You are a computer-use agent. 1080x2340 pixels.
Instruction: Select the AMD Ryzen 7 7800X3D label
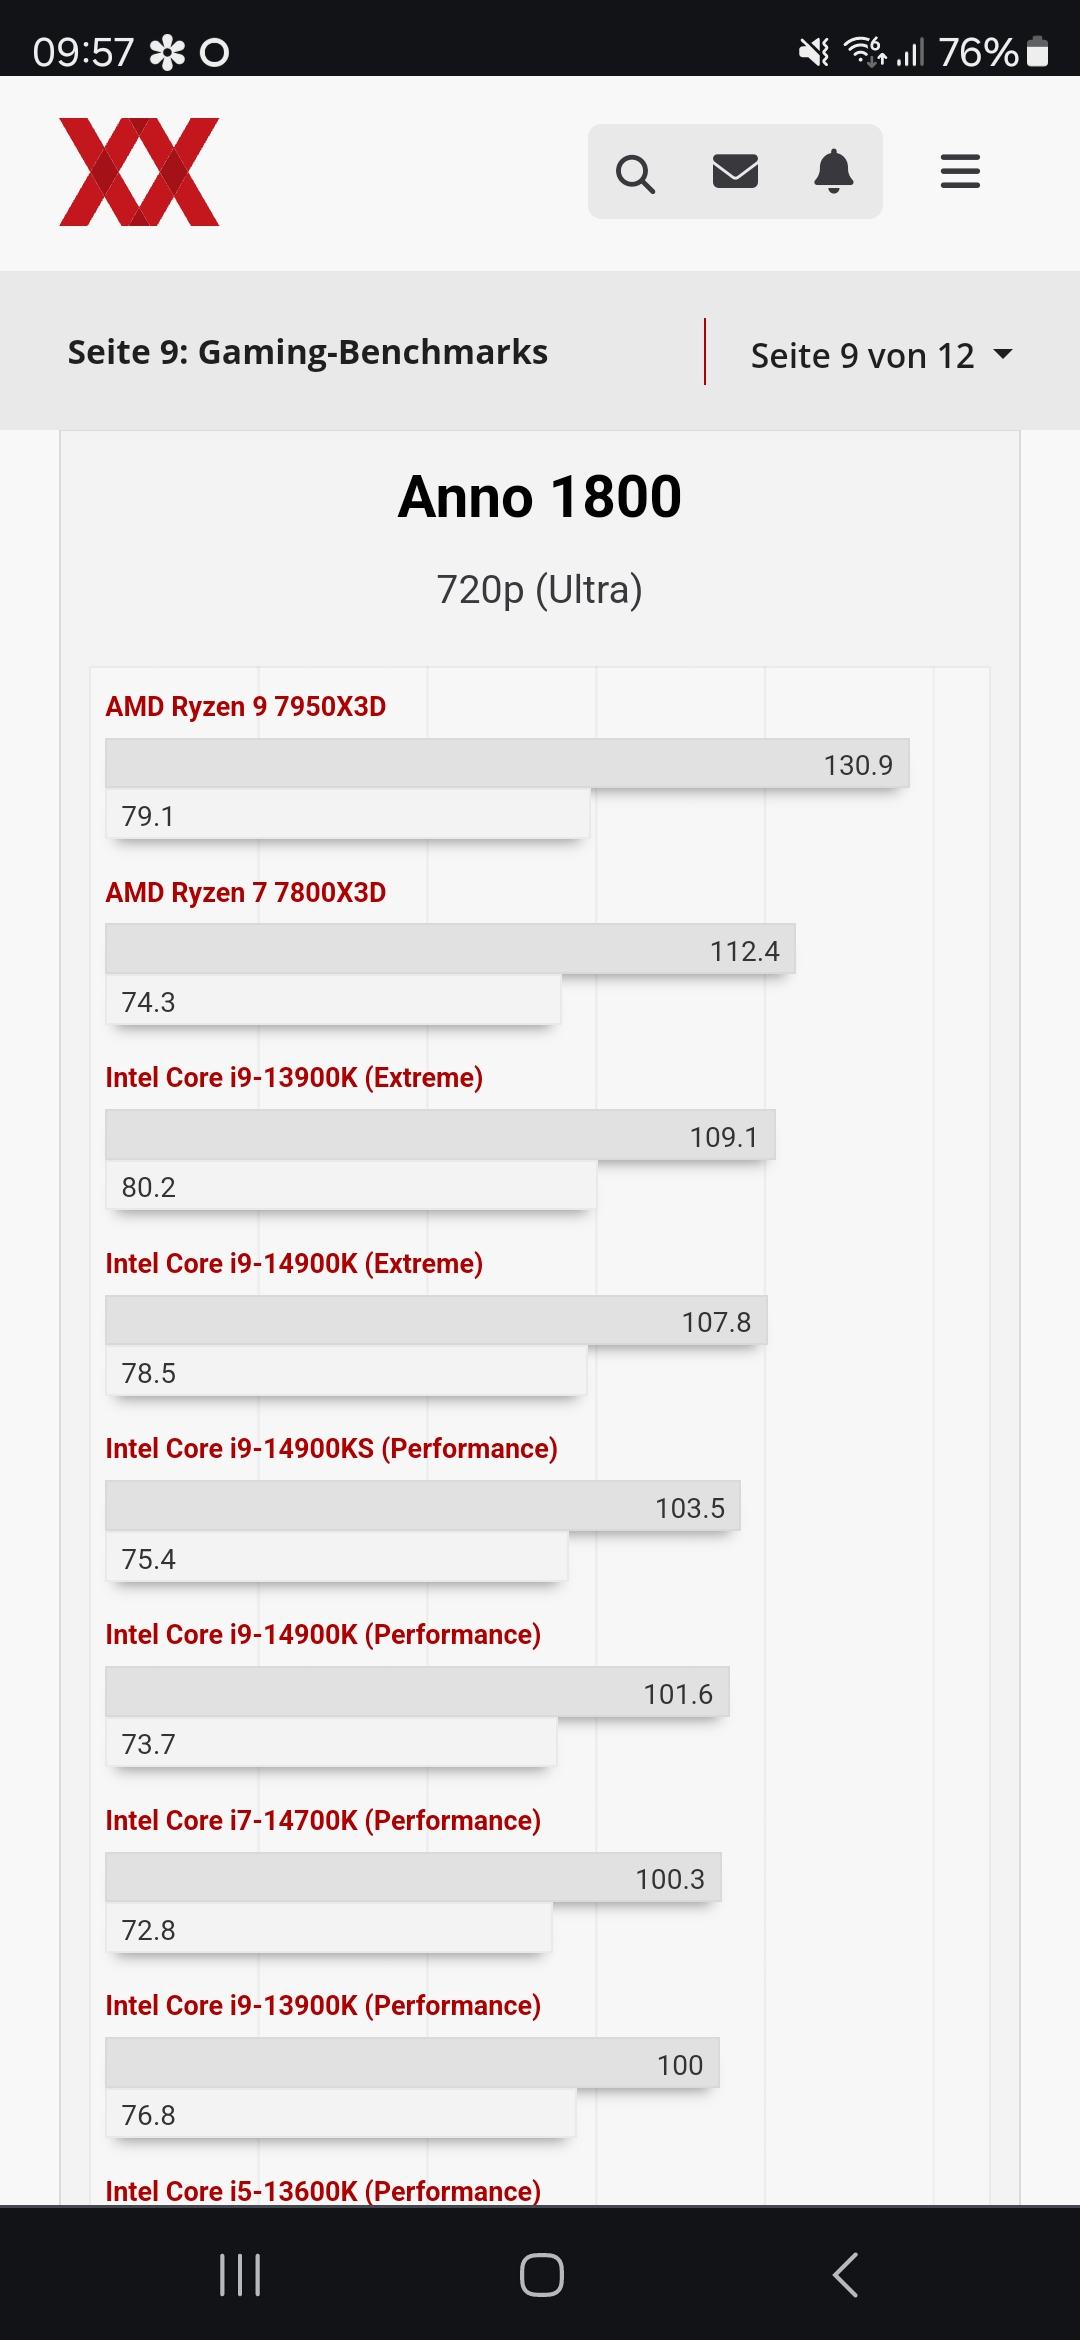(246, 893)
